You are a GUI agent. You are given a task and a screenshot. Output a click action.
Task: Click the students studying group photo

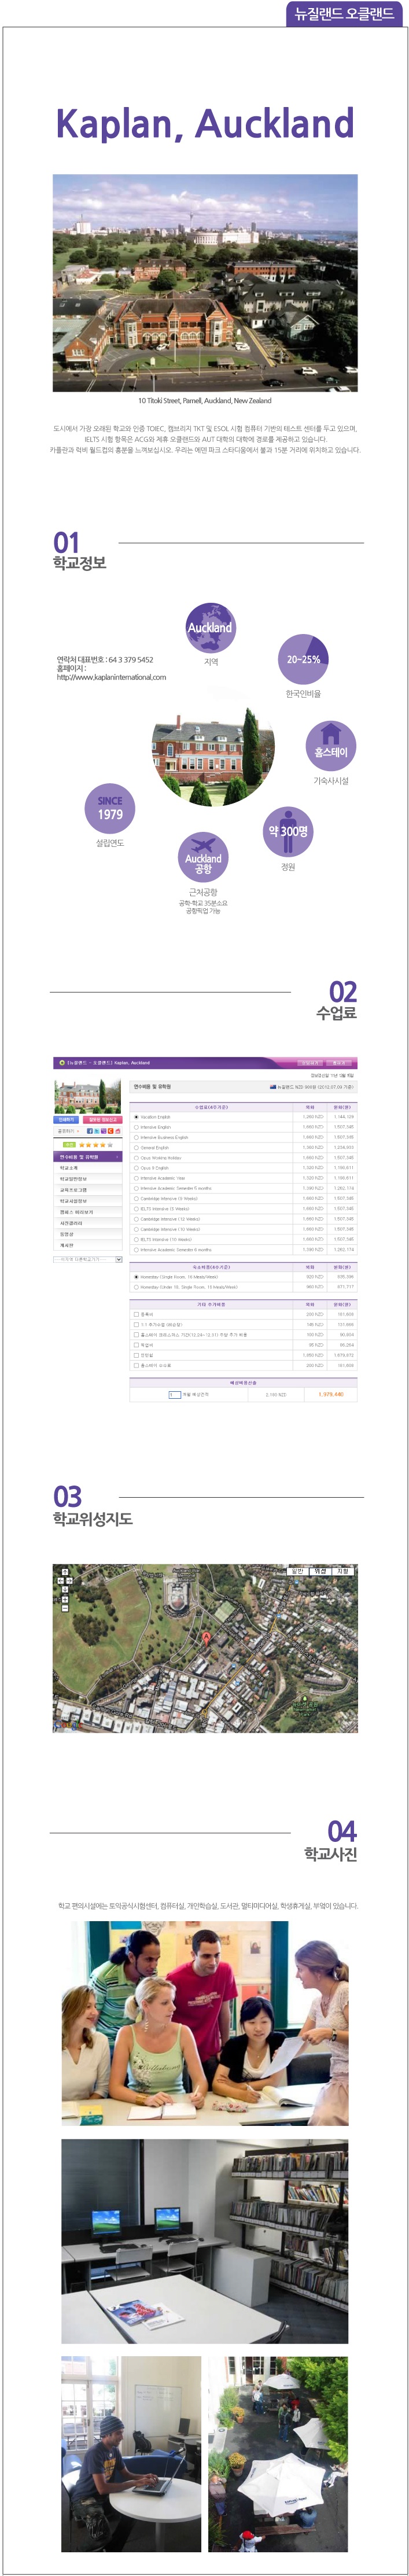point(205,2023)
